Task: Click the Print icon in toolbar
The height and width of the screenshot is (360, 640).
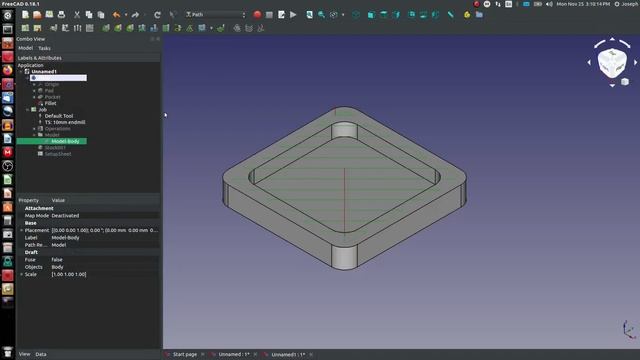Action: (x=61, y=15)
